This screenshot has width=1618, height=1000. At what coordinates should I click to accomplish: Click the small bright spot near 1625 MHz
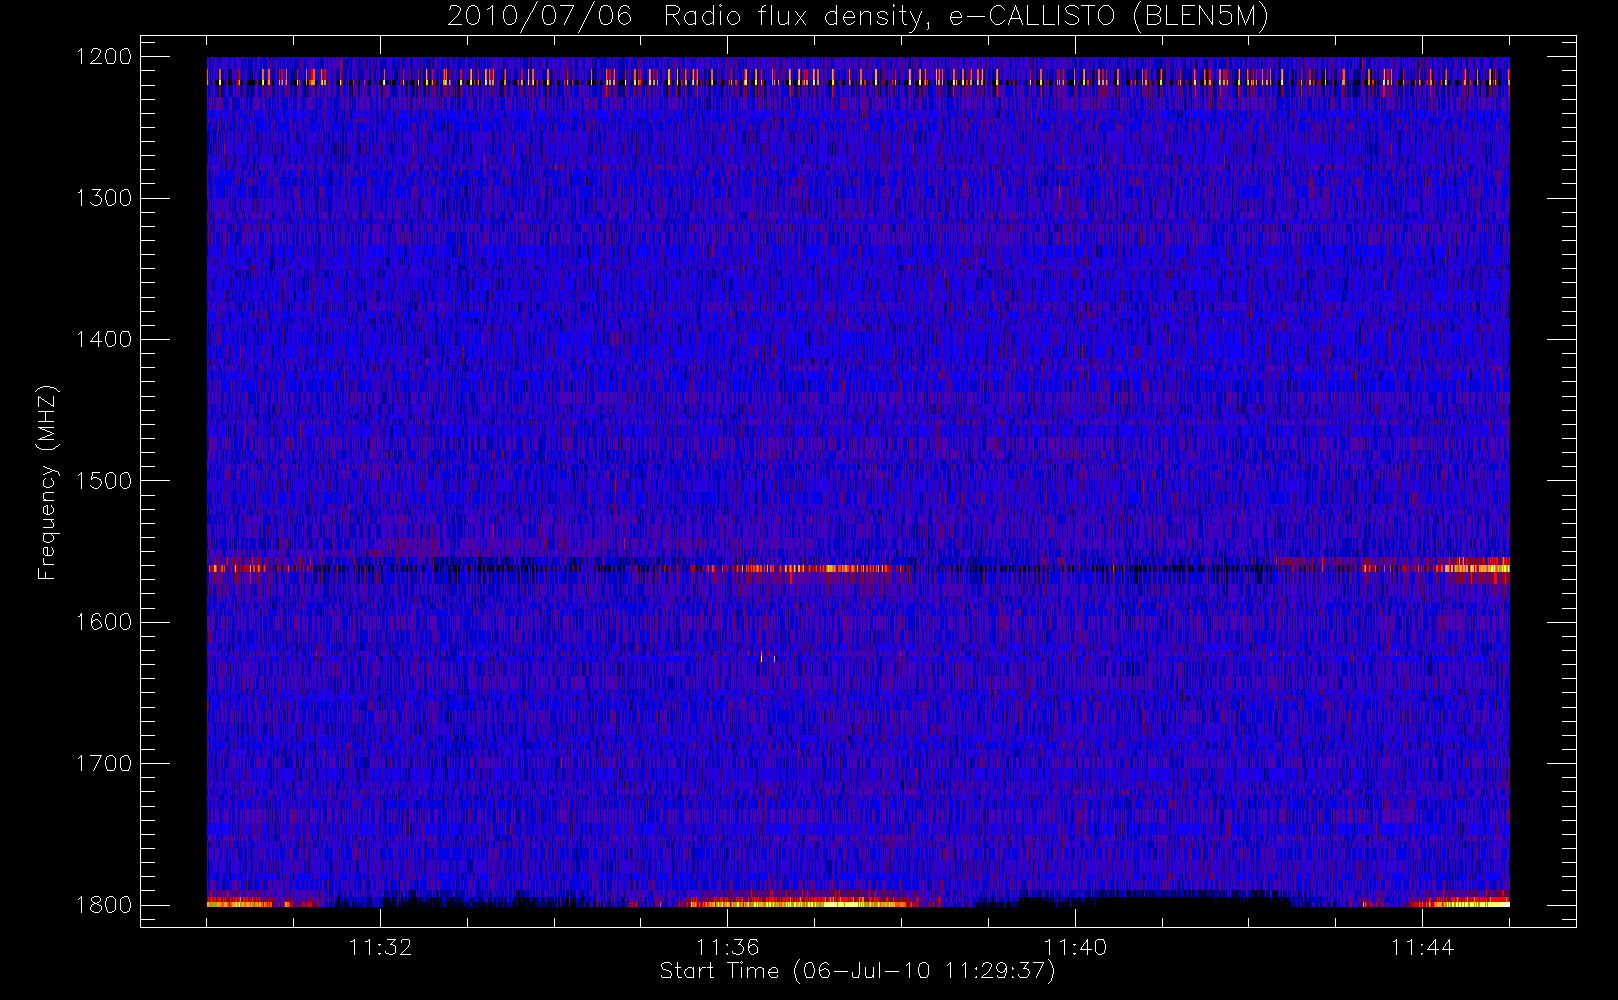tap(768, 658)
